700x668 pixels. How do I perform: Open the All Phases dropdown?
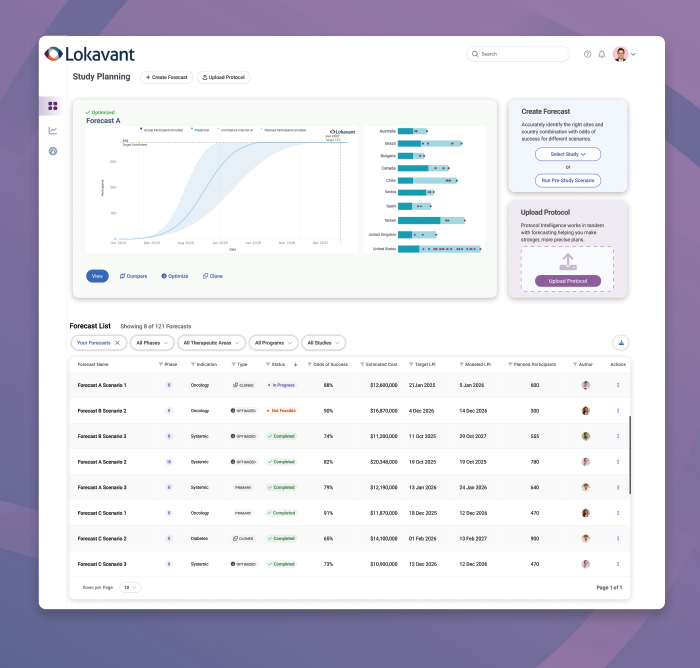pyautogui.click(x=153, y=343)
